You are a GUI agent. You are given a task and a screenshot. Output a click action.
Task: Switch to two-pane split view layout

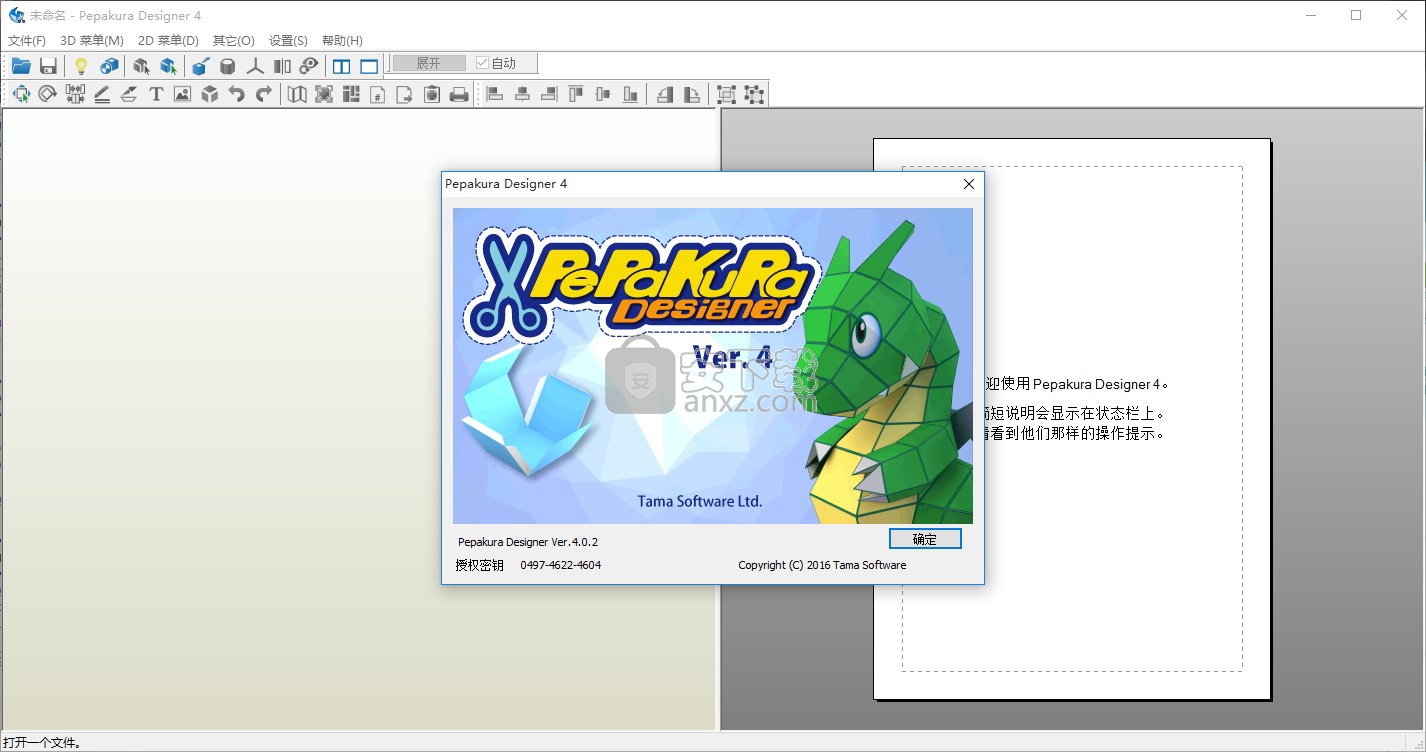[342, 66]
